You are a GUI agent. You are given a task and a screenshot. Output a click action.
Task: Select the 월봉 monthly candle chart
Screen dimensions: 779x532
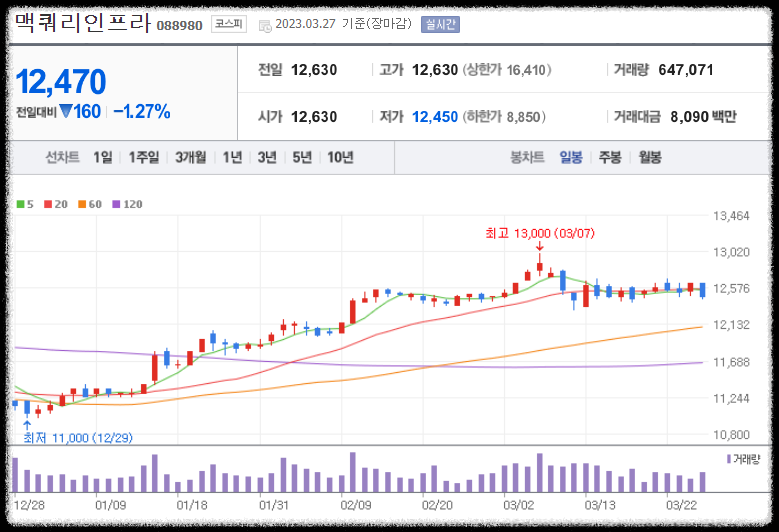(x=650, y=157)
